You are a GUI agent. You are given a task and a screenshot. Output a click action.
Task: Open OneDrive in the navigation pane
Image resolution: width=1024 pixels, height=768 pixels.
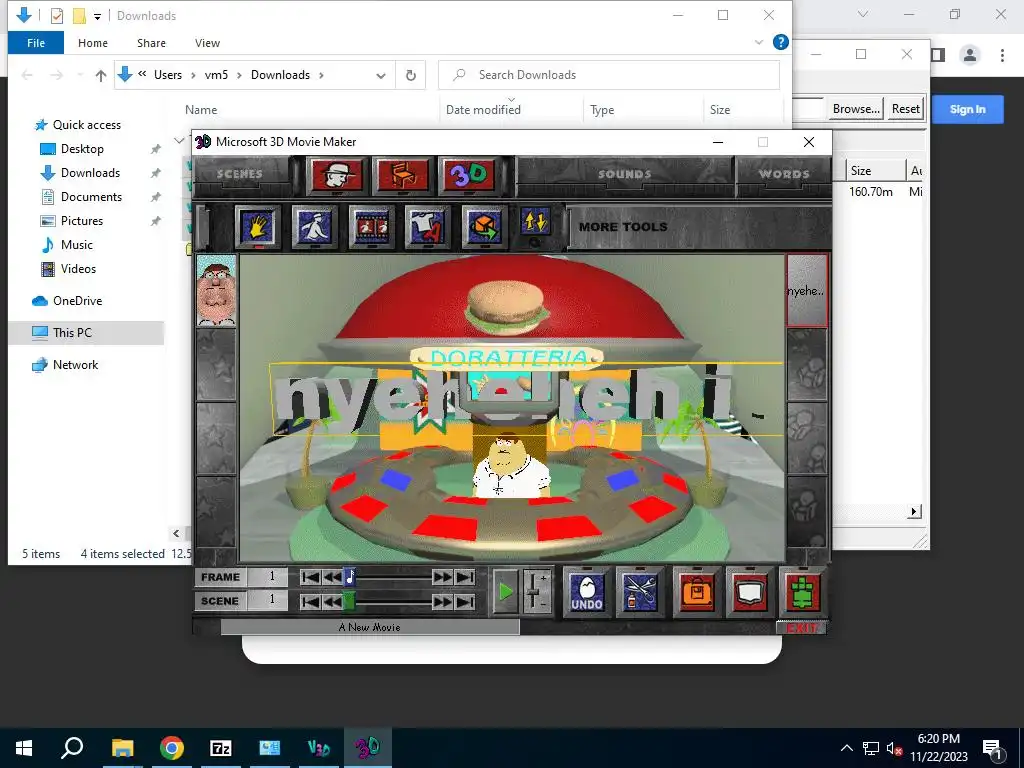(77, 301)
